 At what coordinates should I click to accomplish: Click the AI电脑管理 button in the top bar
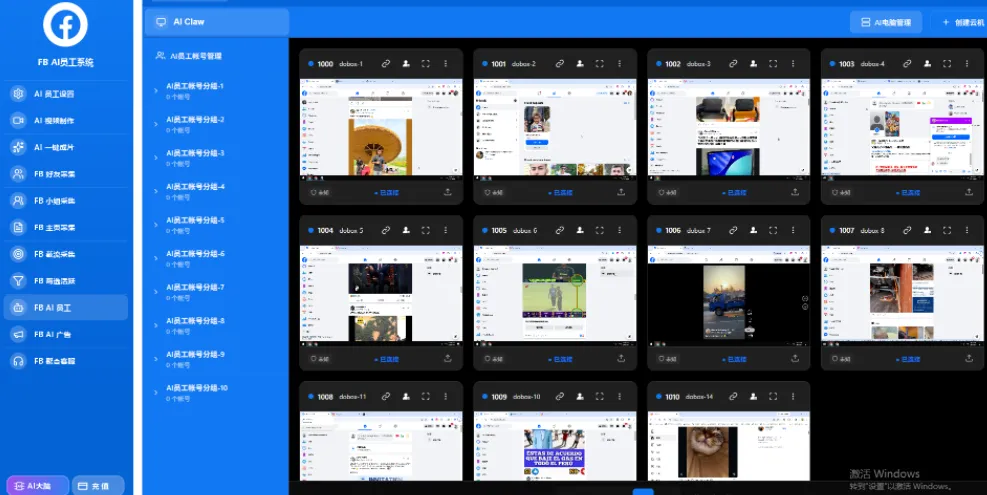(886, 22)
